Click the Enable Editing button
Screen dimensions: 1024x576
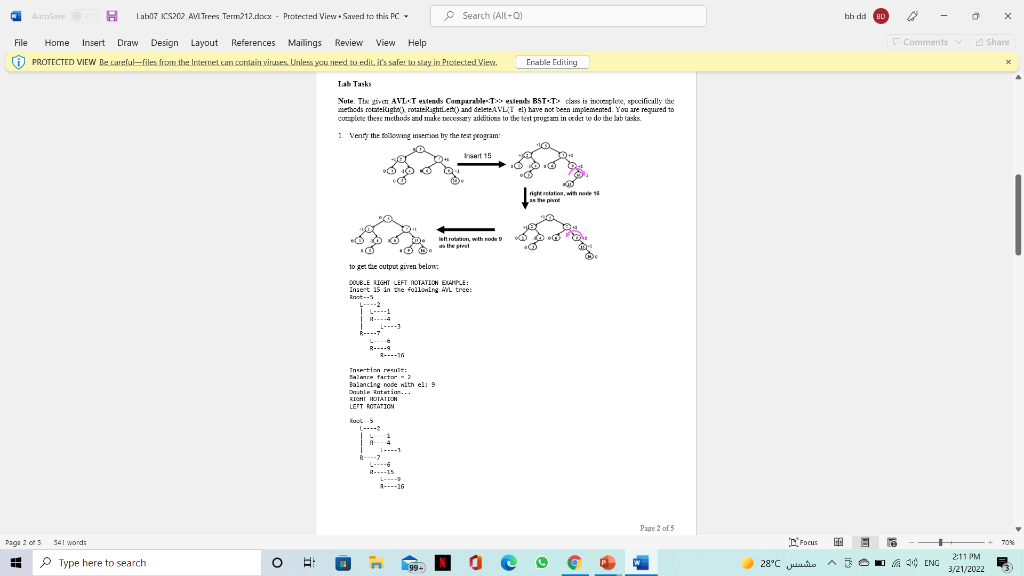click(x=552, y=61)
